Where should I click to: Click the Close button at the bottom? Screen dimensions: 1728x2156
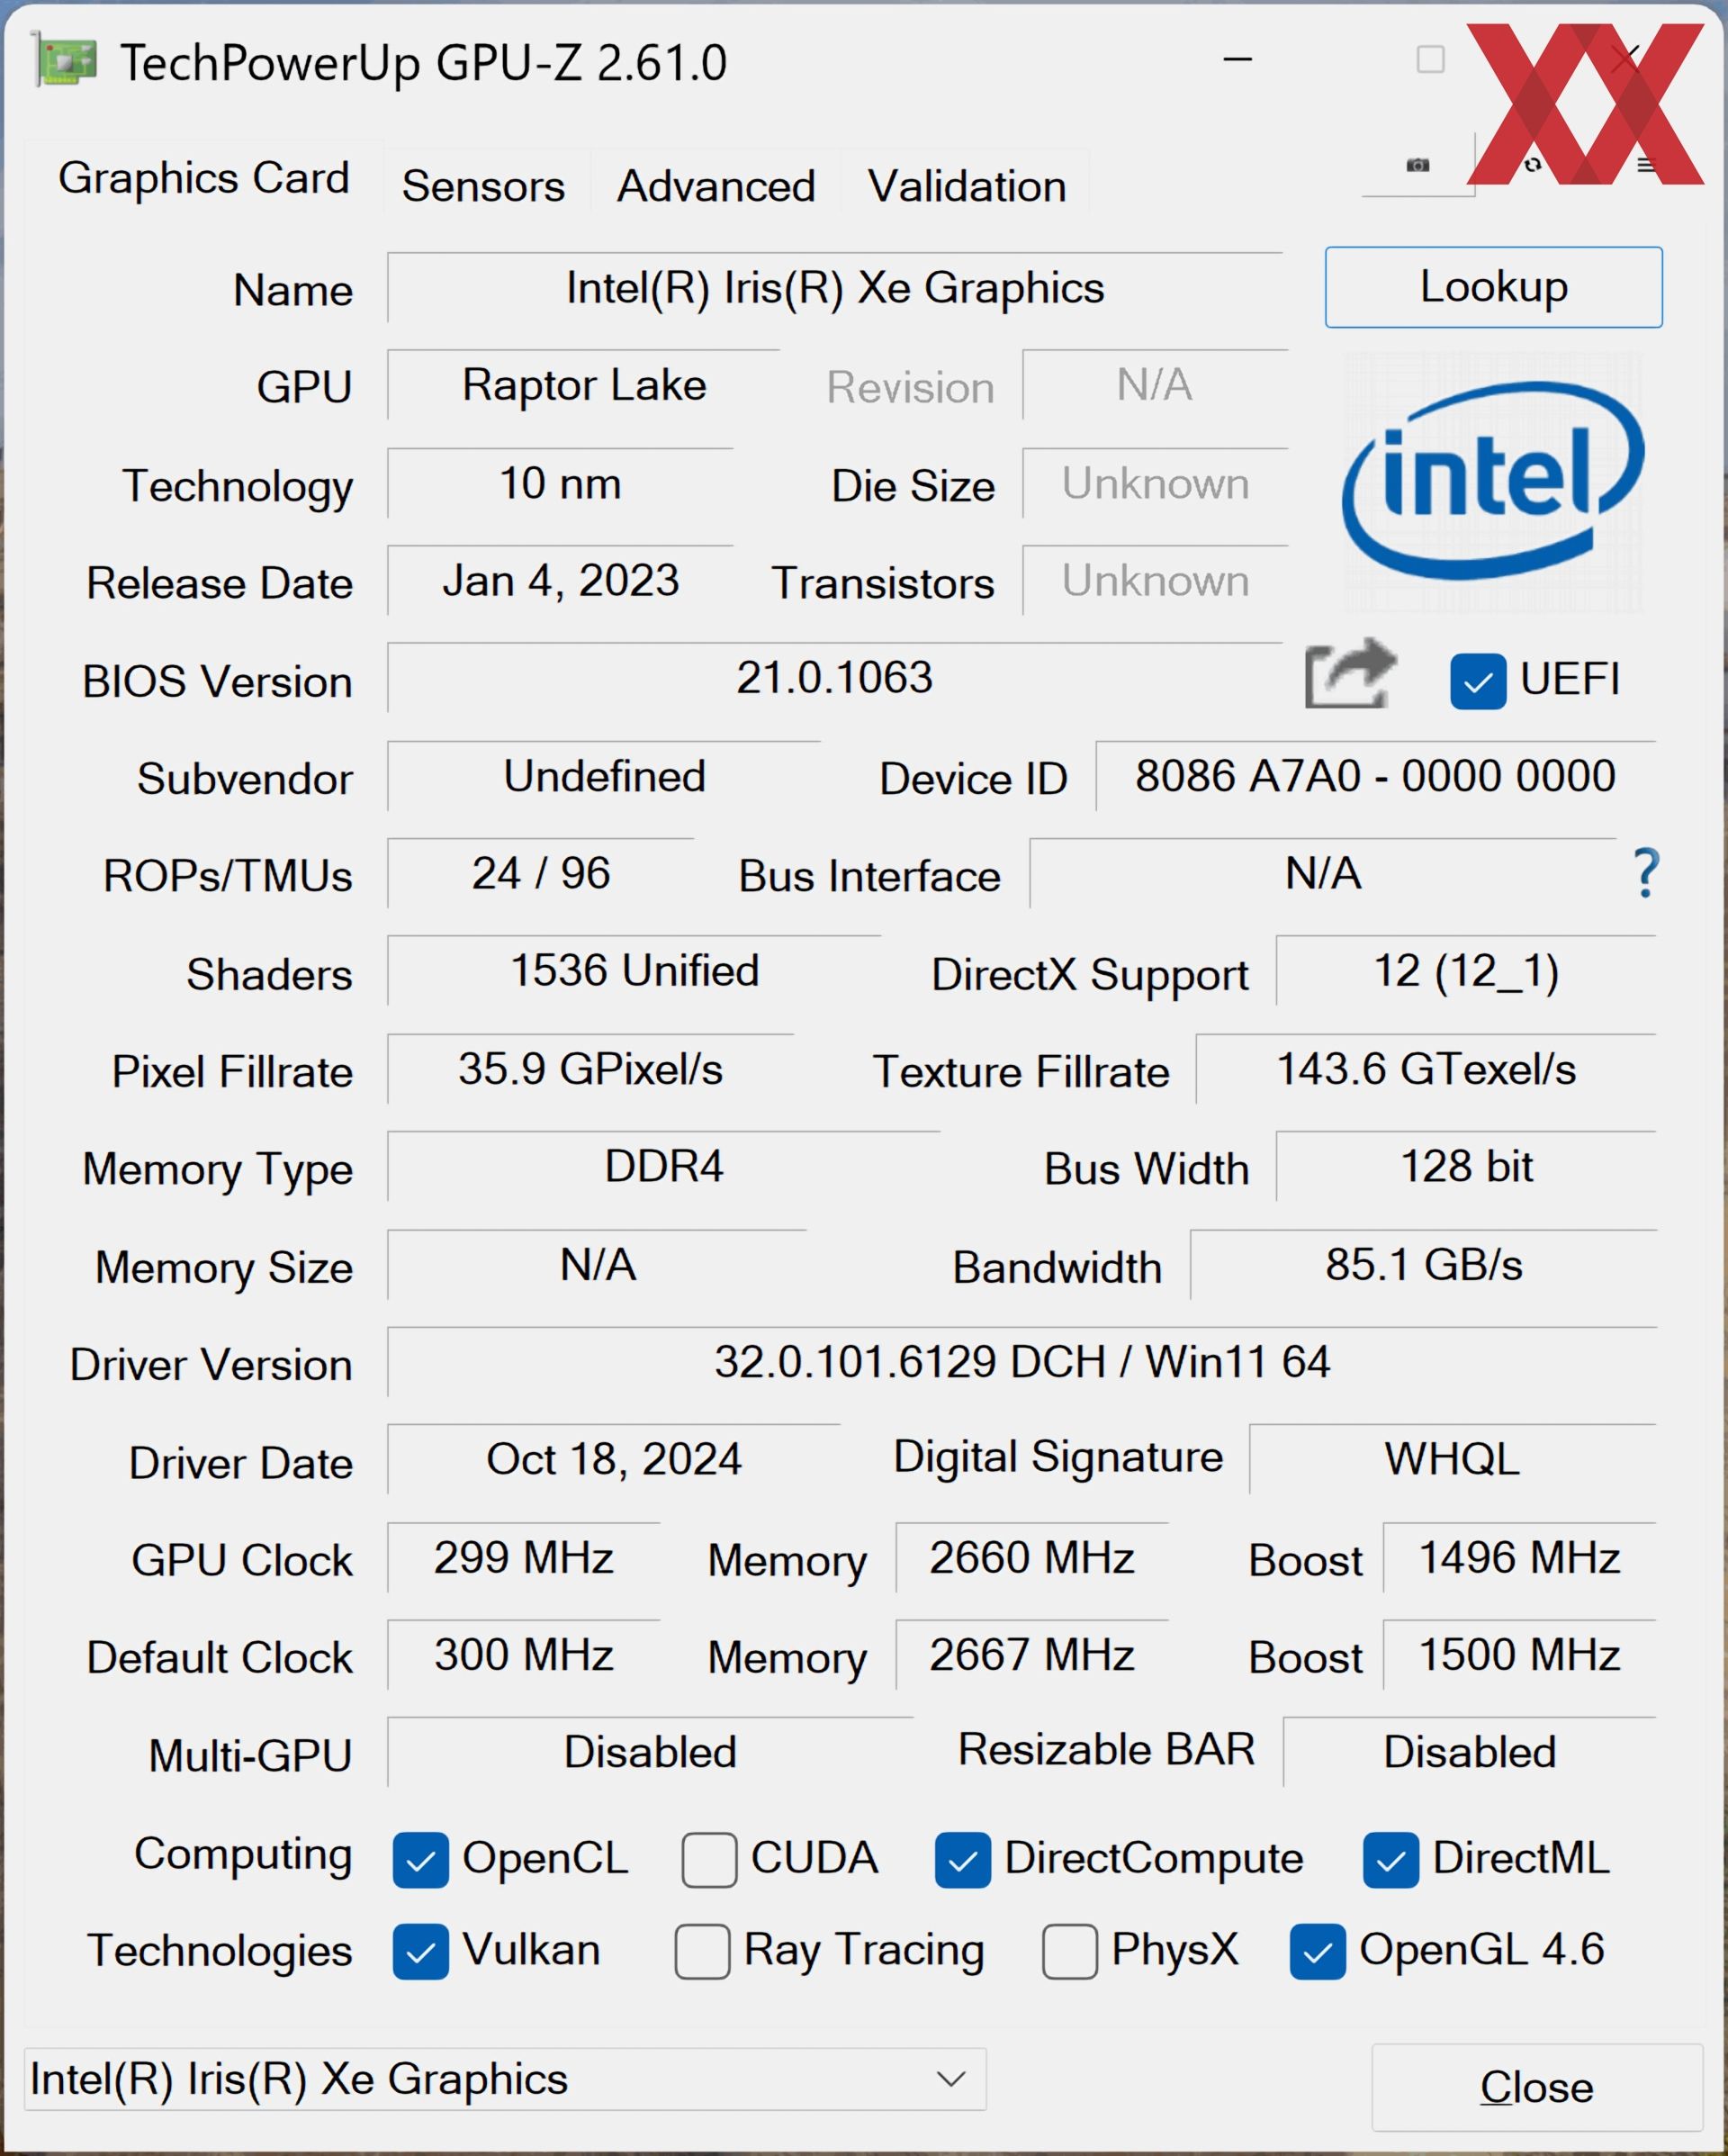pyautogui.click(x=1536, y=2087)
